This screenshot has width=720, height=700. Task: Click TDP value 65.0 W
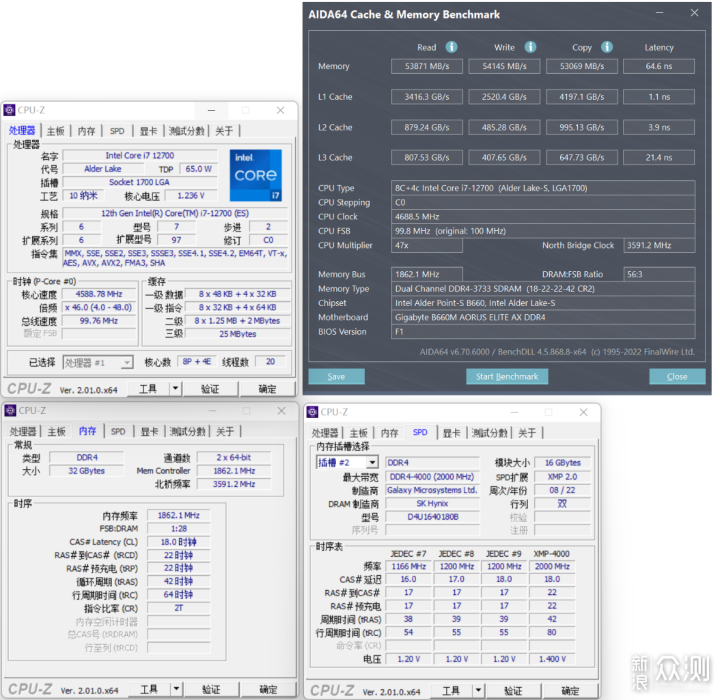click(198, 169)
